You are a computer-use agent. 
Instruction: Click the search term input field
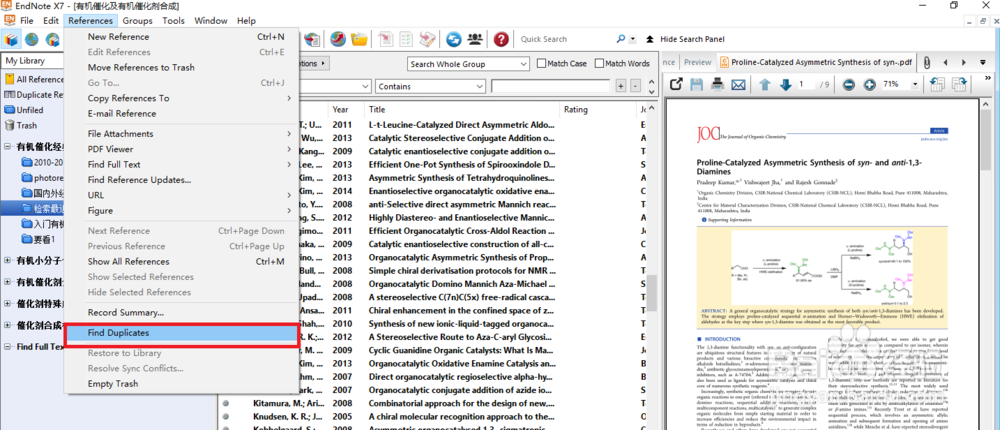click(551, 86)
